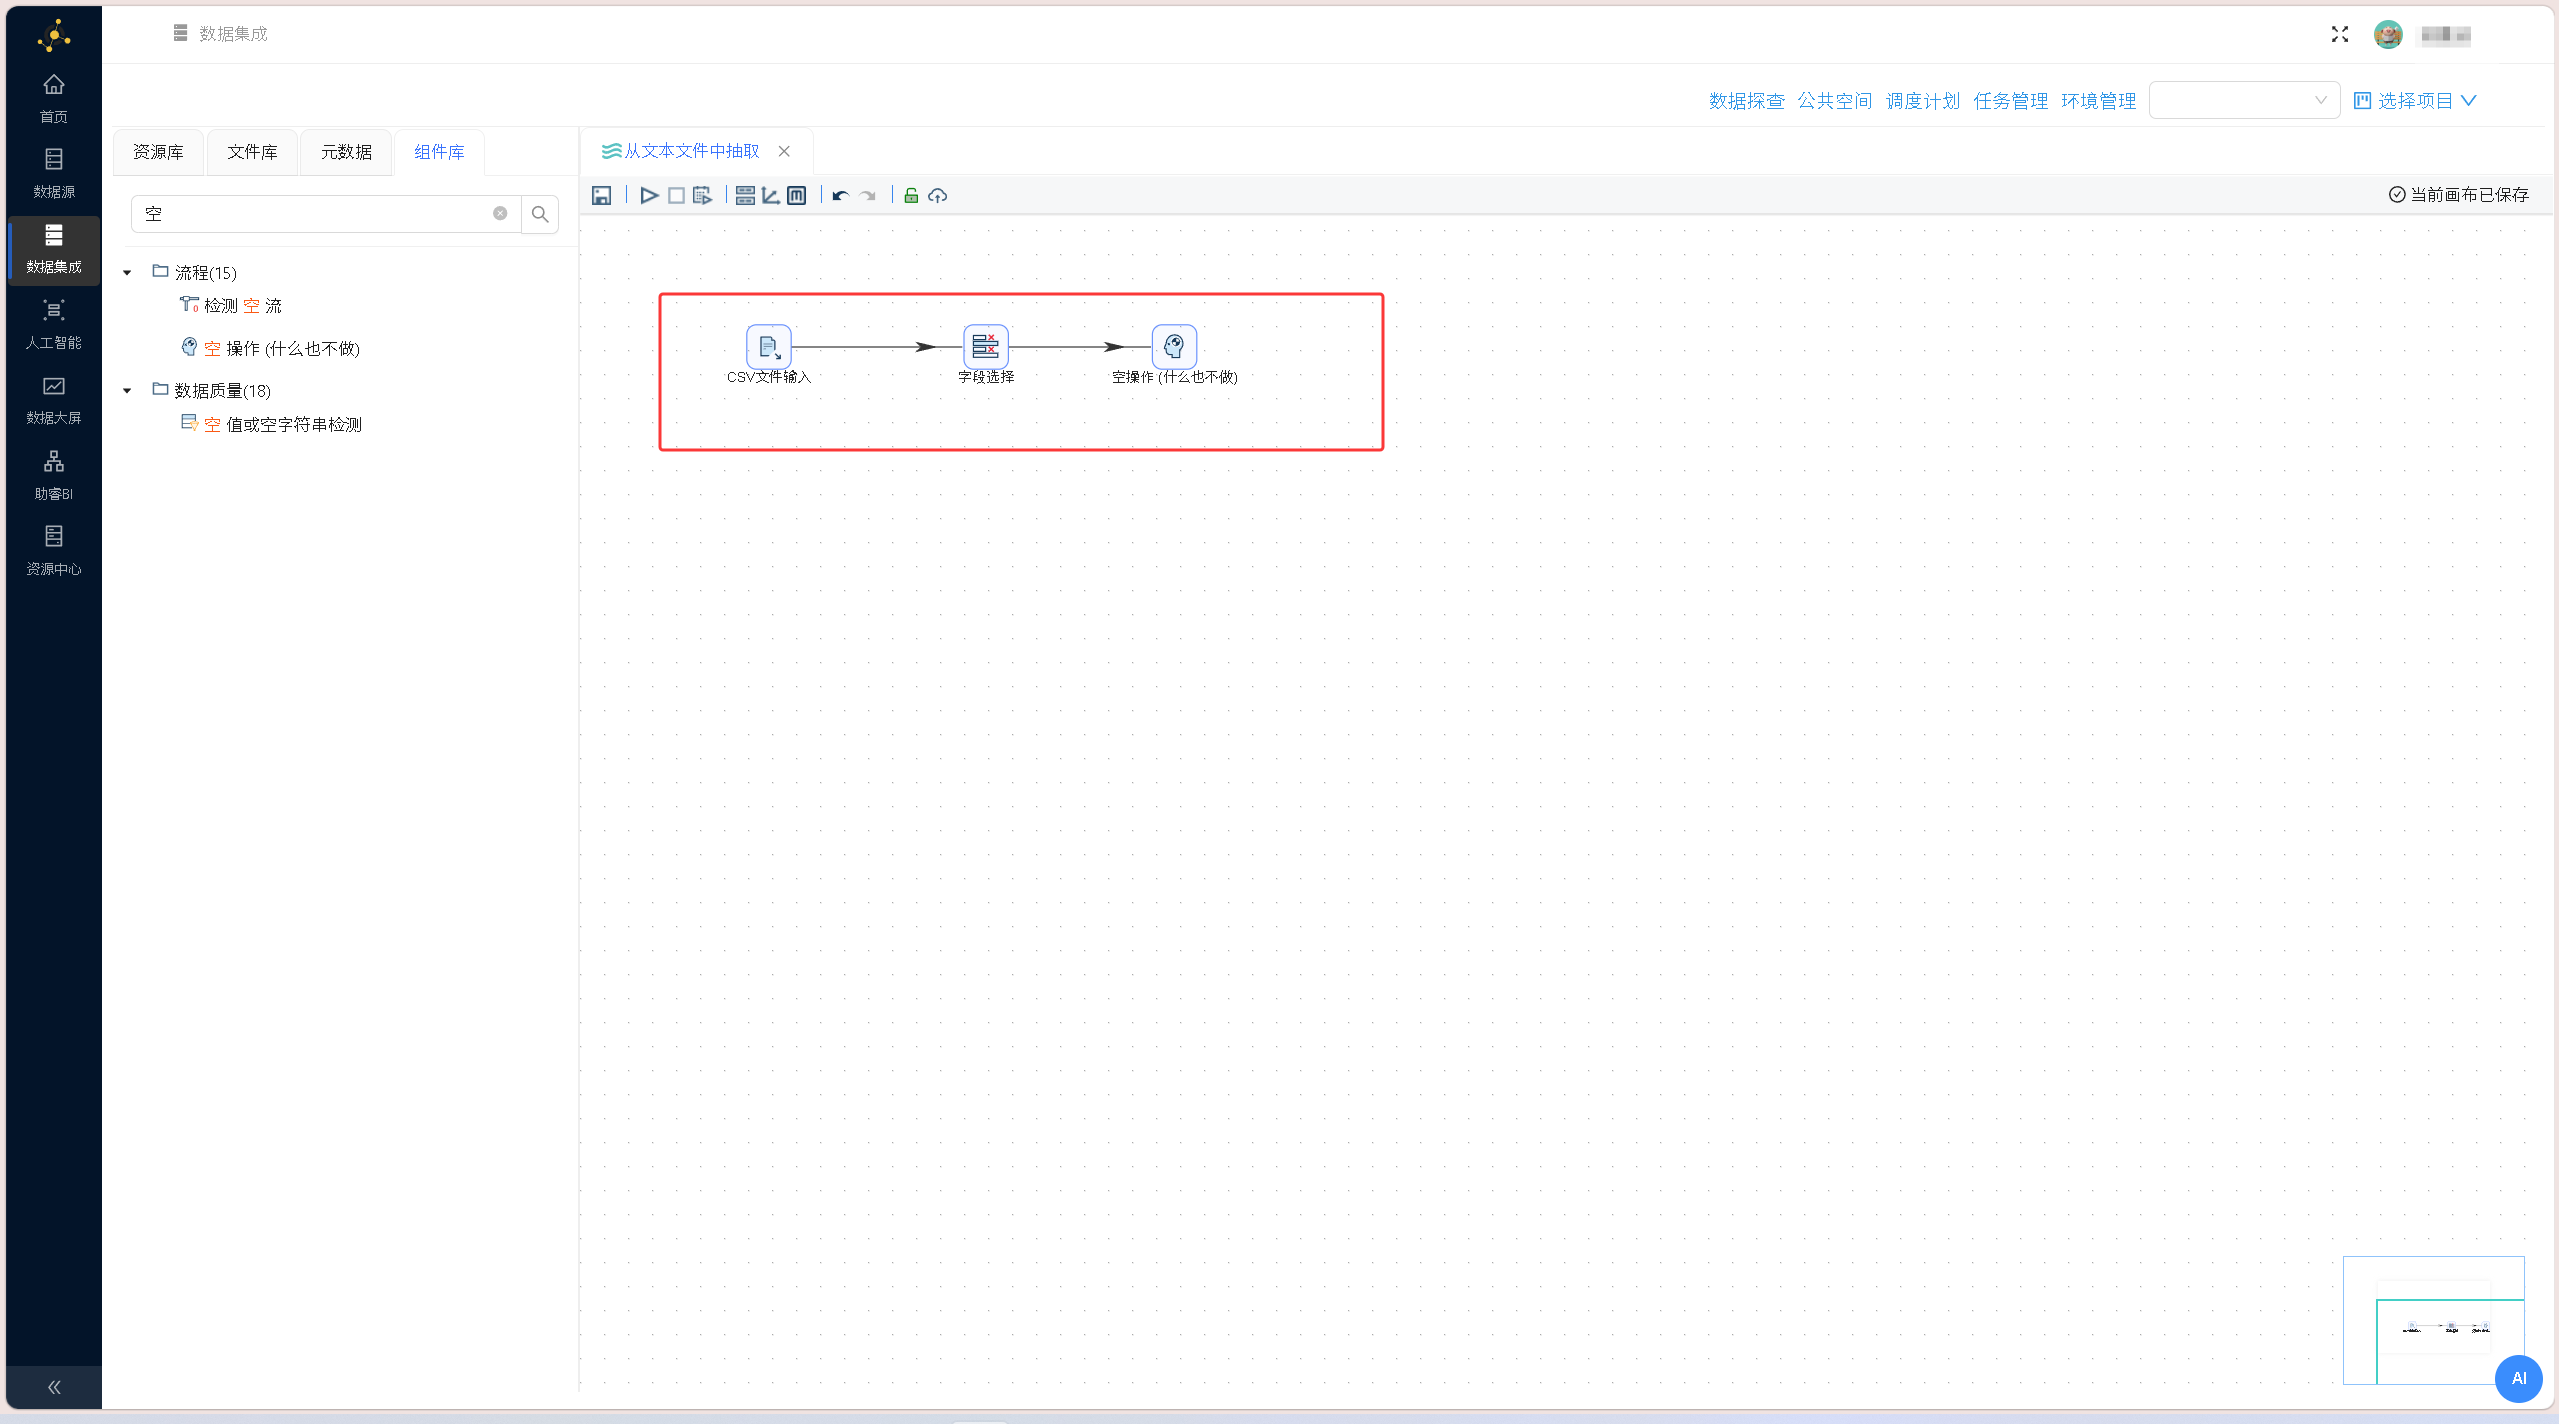Toggle the green unlock icon
Screen dimensions: 2559x1424
911,196
